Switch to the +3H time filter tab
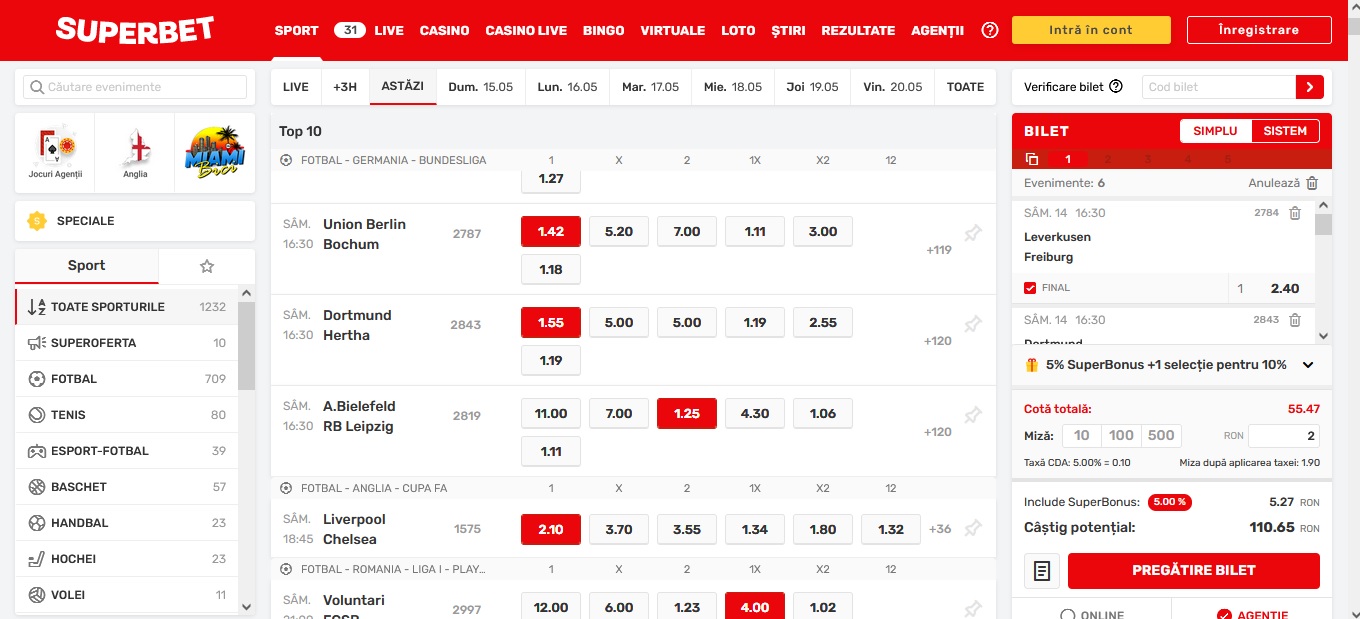This screenshot has width=1360, height=619. pyautogui.click(x=345, y=87)
